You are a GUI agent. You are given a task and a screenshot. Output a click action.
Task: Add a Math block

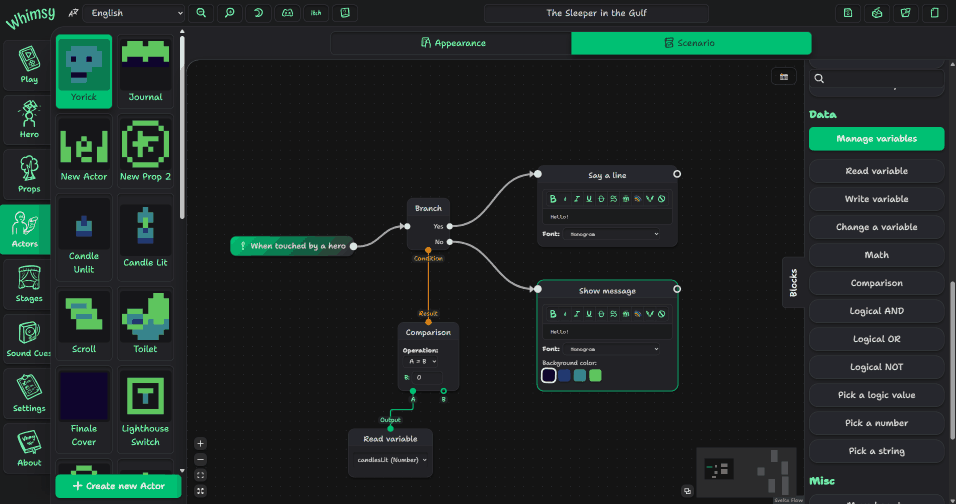pos(876,255)
